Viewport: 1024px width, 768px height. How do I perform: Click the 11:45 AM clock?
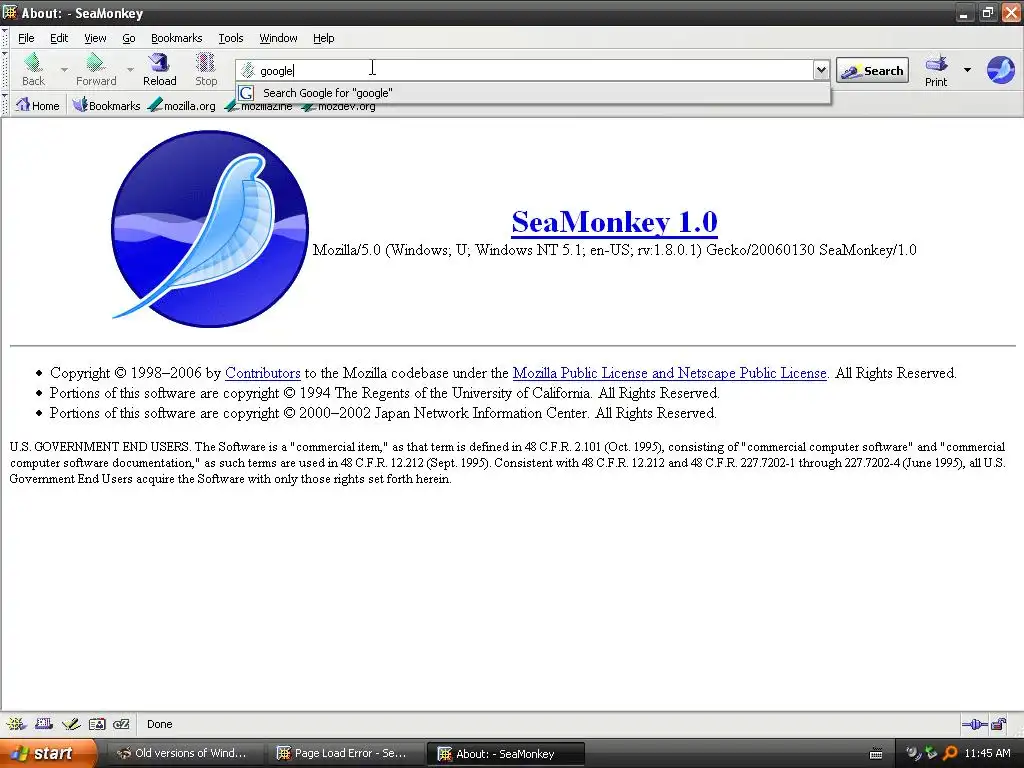pos(987,753)
